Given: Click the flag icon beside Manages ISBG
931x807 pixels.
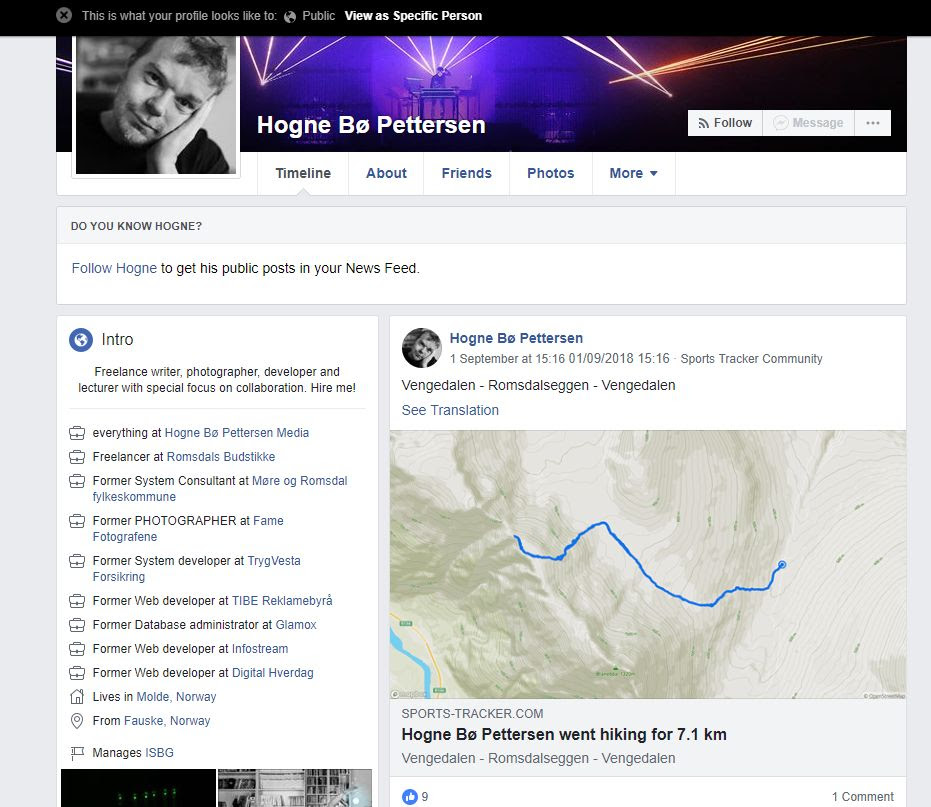Looking at the screenshot, I should 77,753.
